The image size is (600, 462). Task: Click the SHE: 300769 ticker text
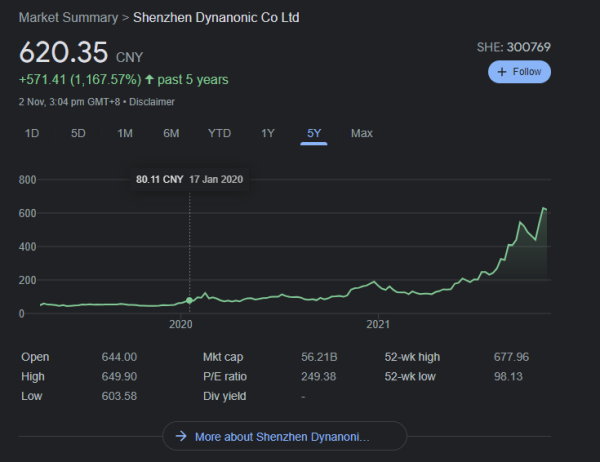pyautogui.click(x=514, y=47)
